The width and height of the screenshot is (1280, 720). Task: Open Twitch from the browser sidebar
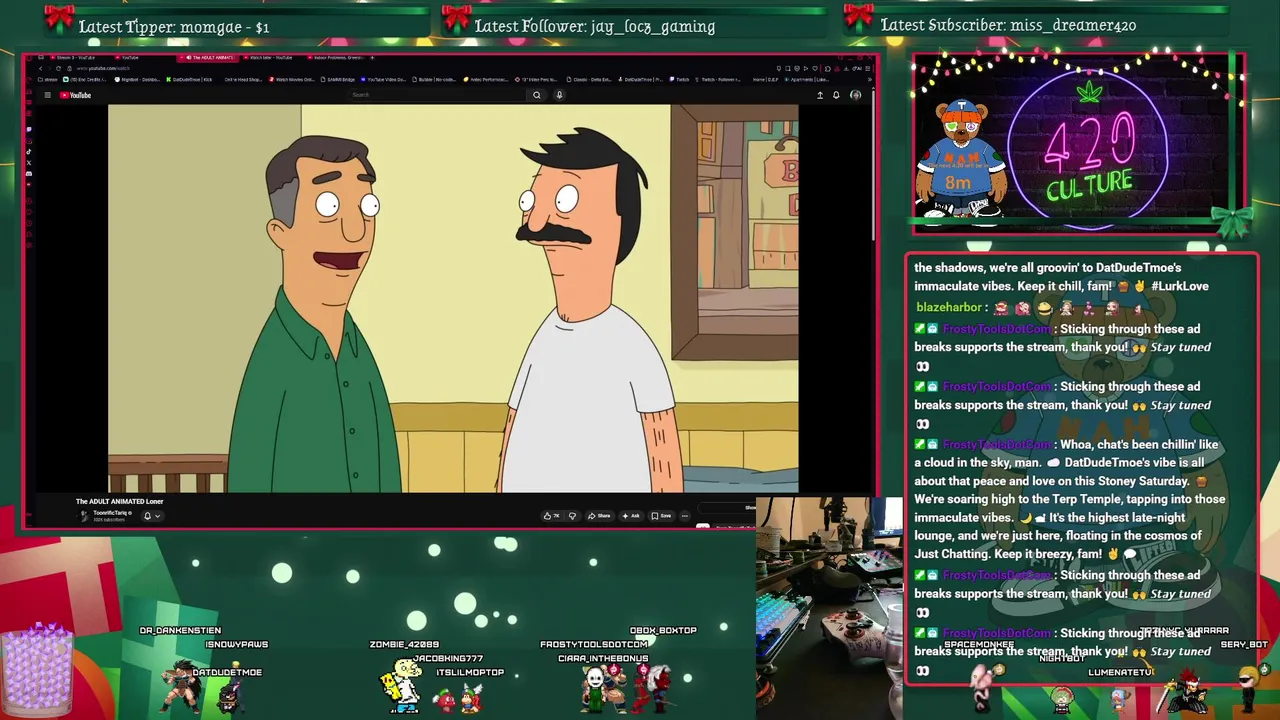coord(29,129)
